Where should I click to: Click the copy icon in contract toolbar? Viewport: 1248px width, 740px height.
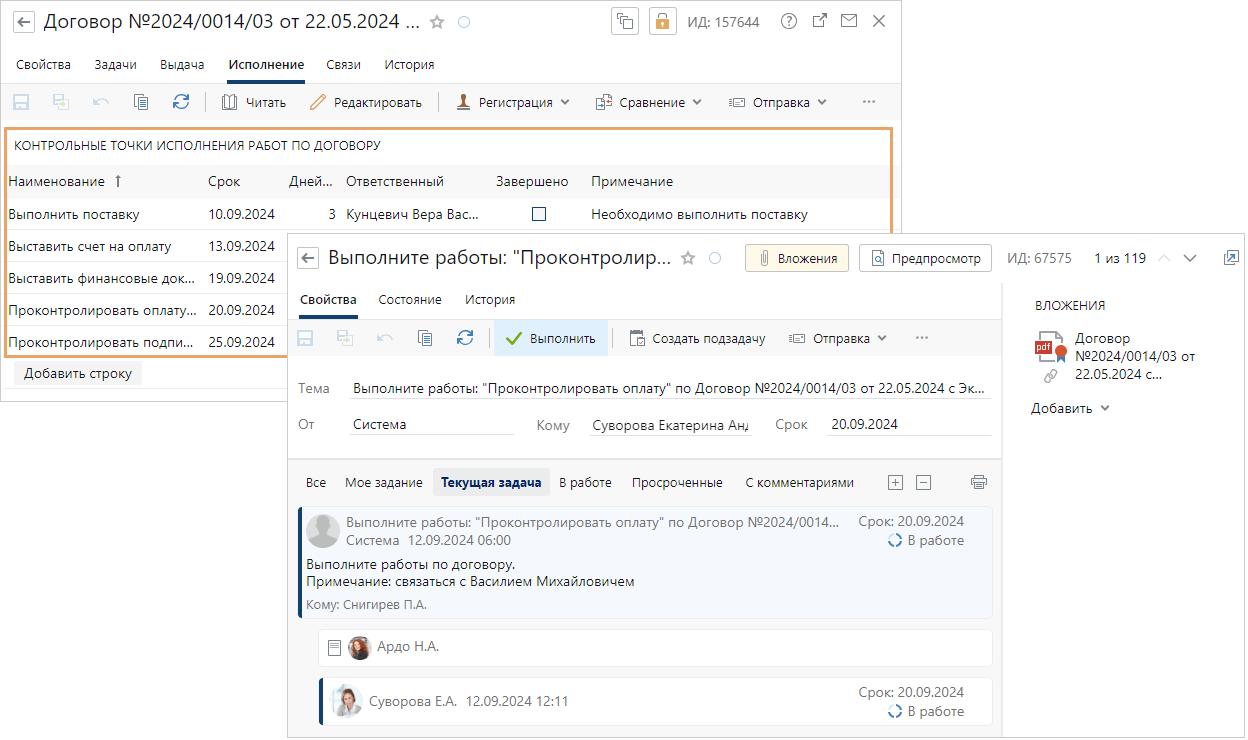coord(141,102)
